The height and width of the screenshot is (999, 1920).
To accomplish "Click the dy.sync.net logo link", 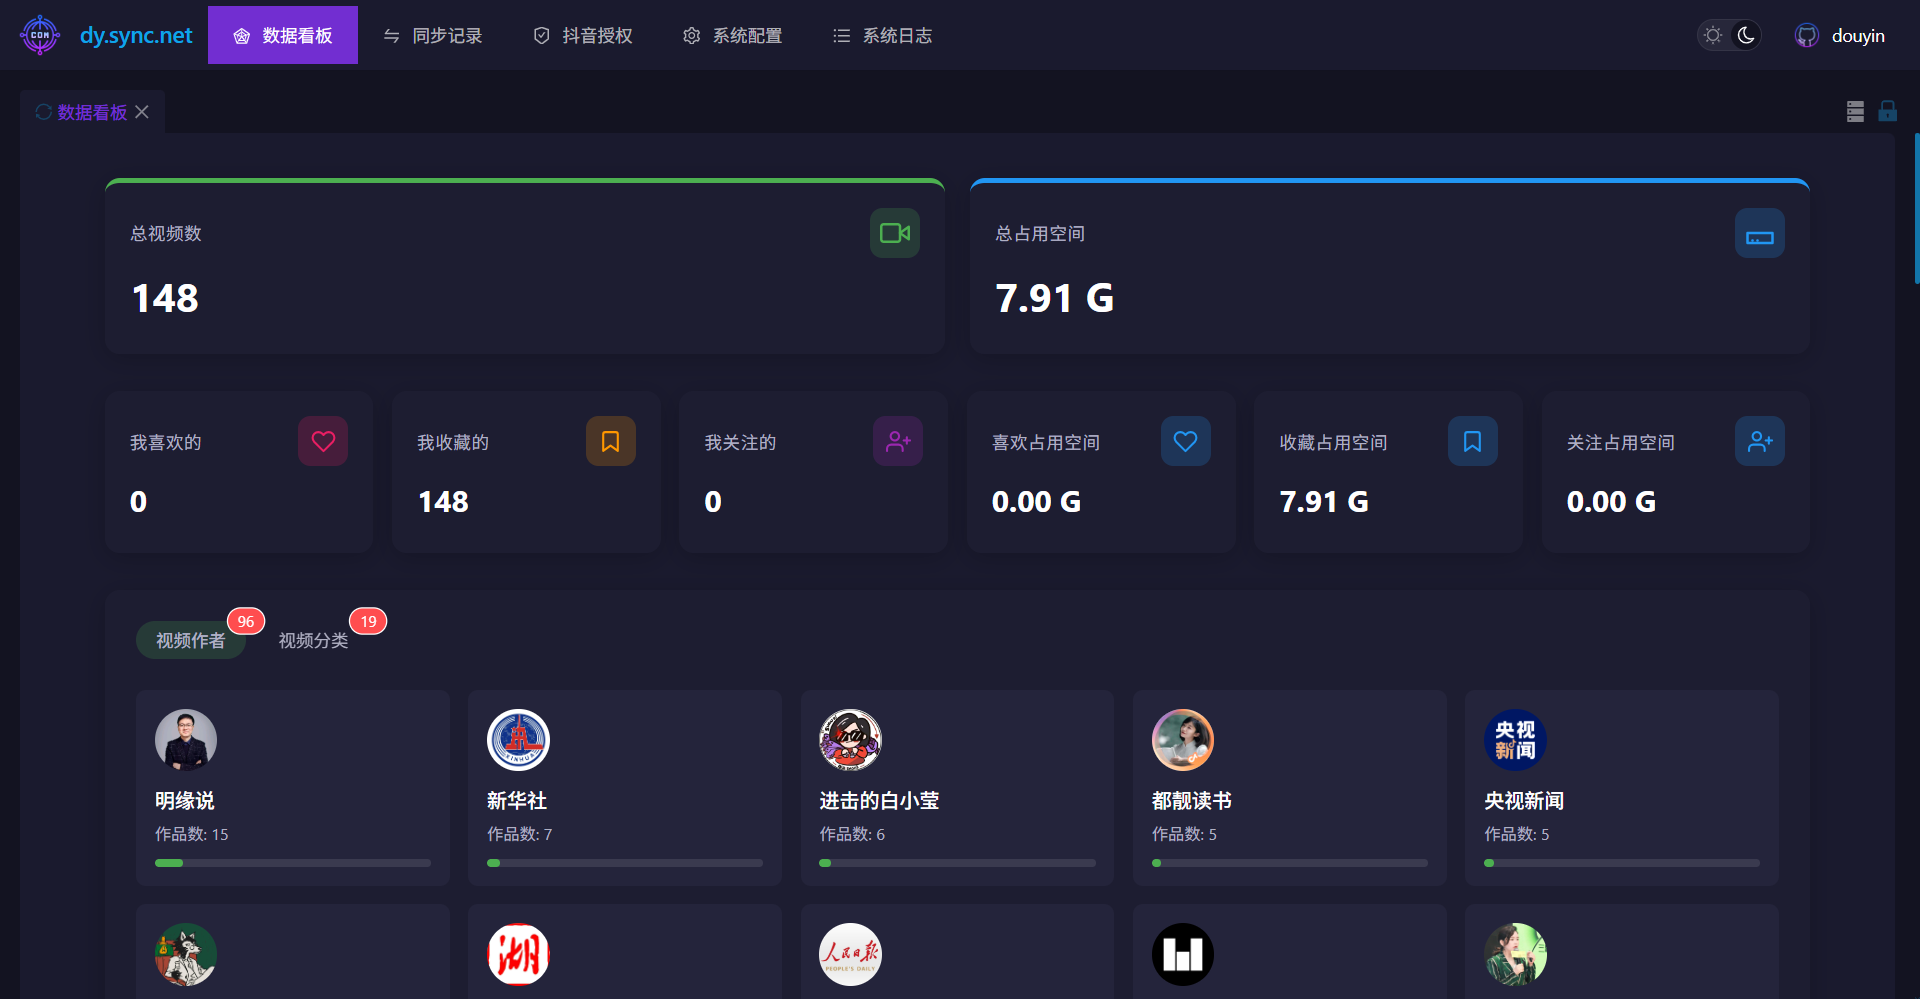I will (107, 36).
